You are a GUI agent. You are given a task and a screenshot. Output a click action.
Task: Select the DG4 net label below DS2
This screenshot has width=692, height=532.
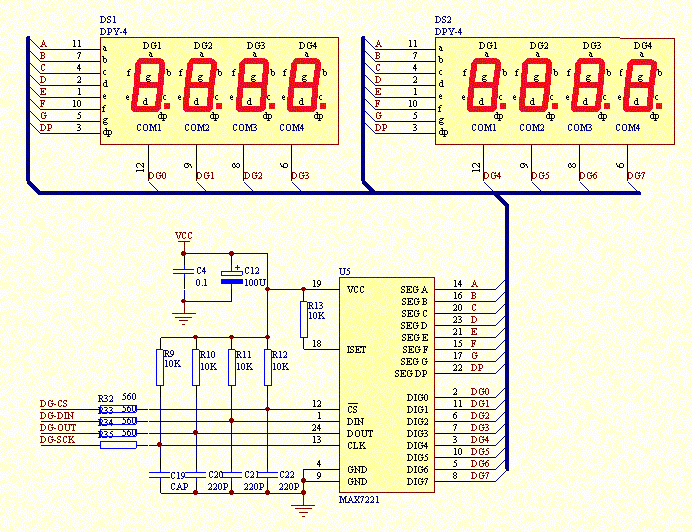[492, 175]
